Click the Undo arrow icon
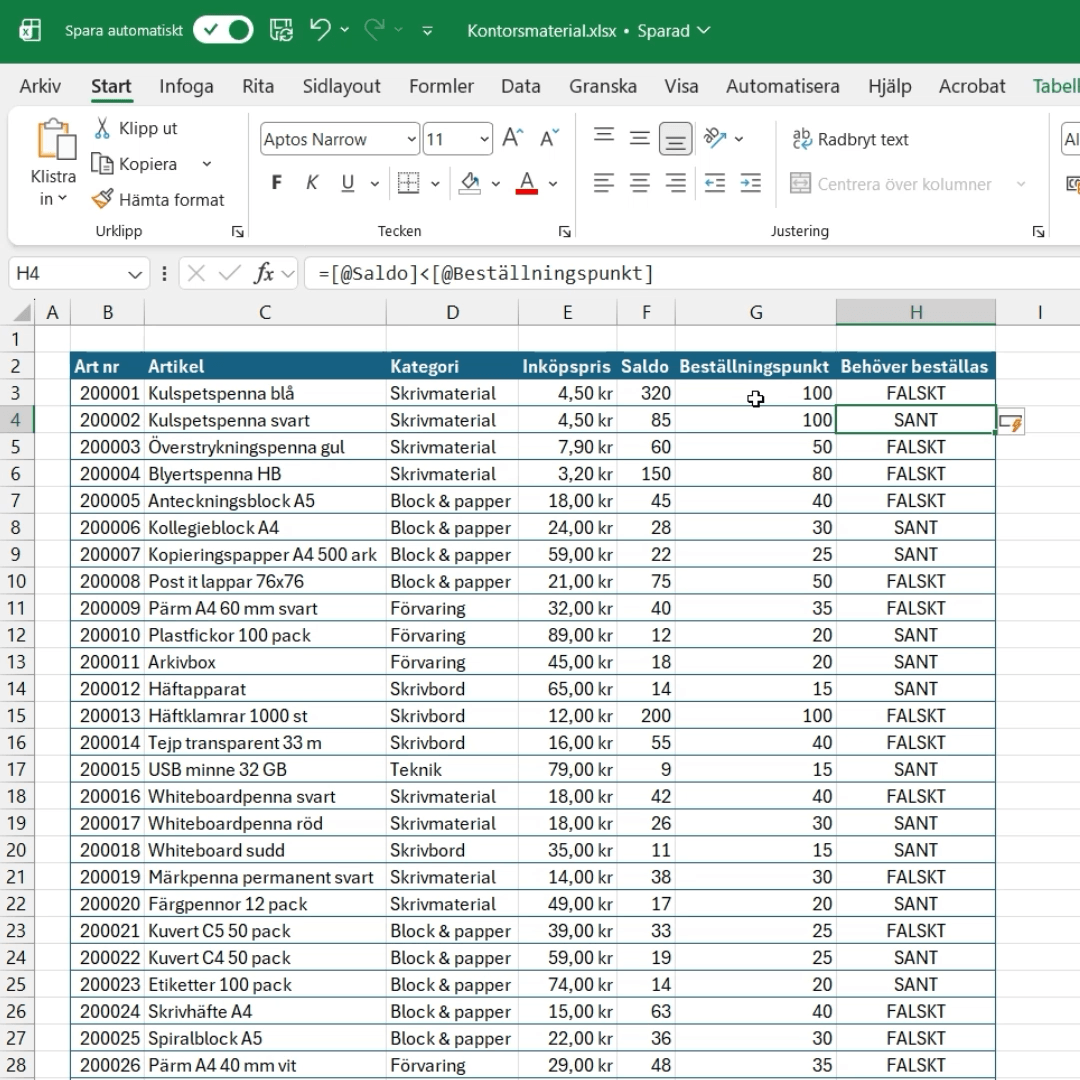This screenshot has width=1080, height=1080. (320, 30)
